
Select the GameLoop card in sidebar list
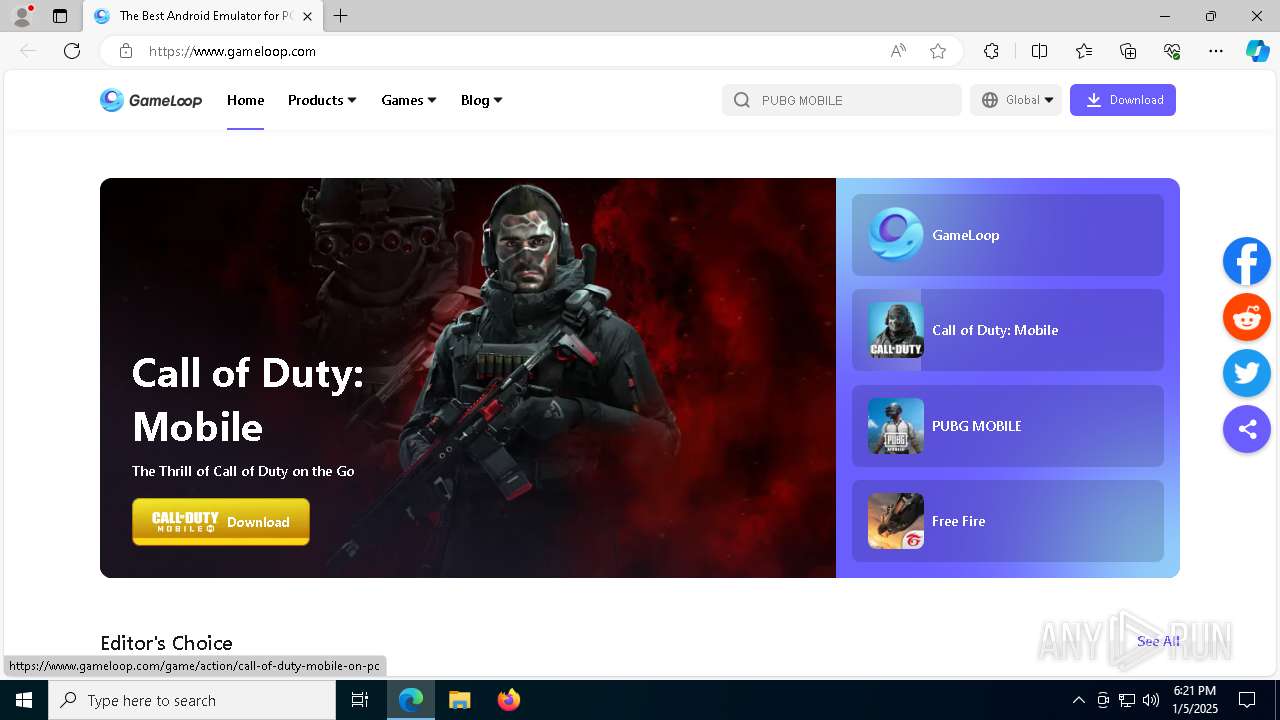pyautogui.click(x=1008, y=235)
